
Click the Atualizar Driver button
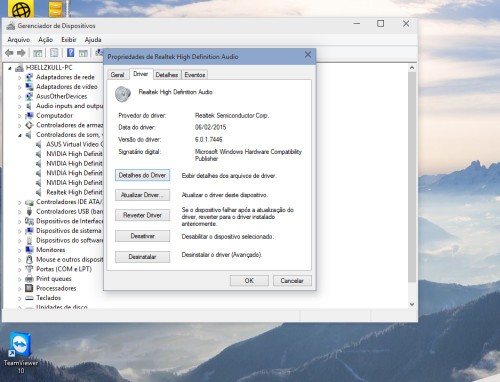pyautogui.click(x=142, y=195)
